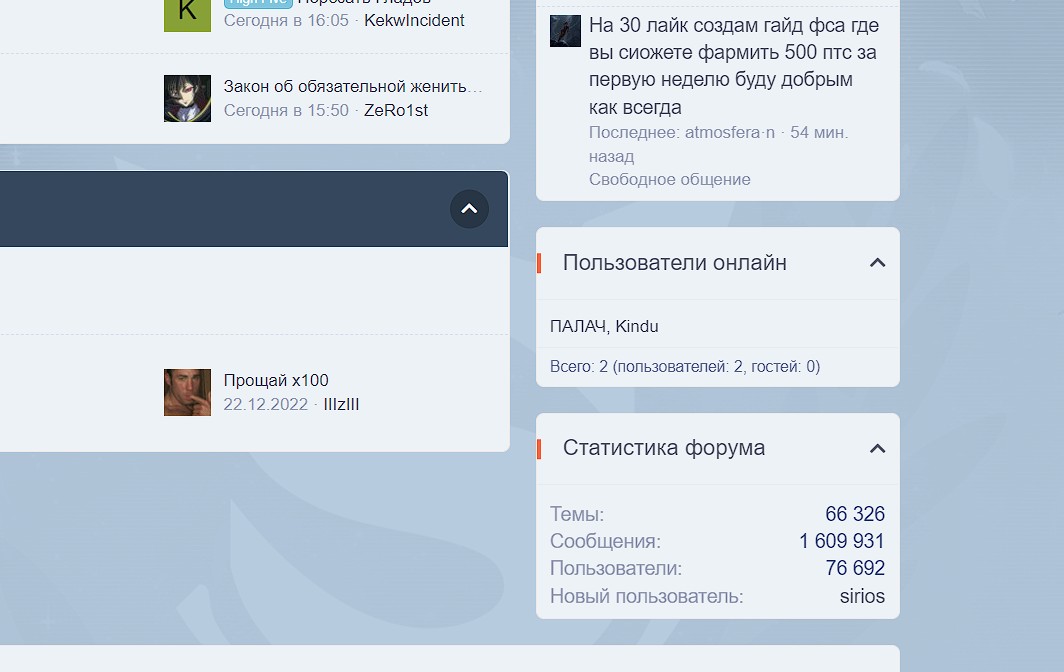Open the thread 'Закон об обязательной женить…'
Viewport: 1064px width, 672px height.
[351, 86]
